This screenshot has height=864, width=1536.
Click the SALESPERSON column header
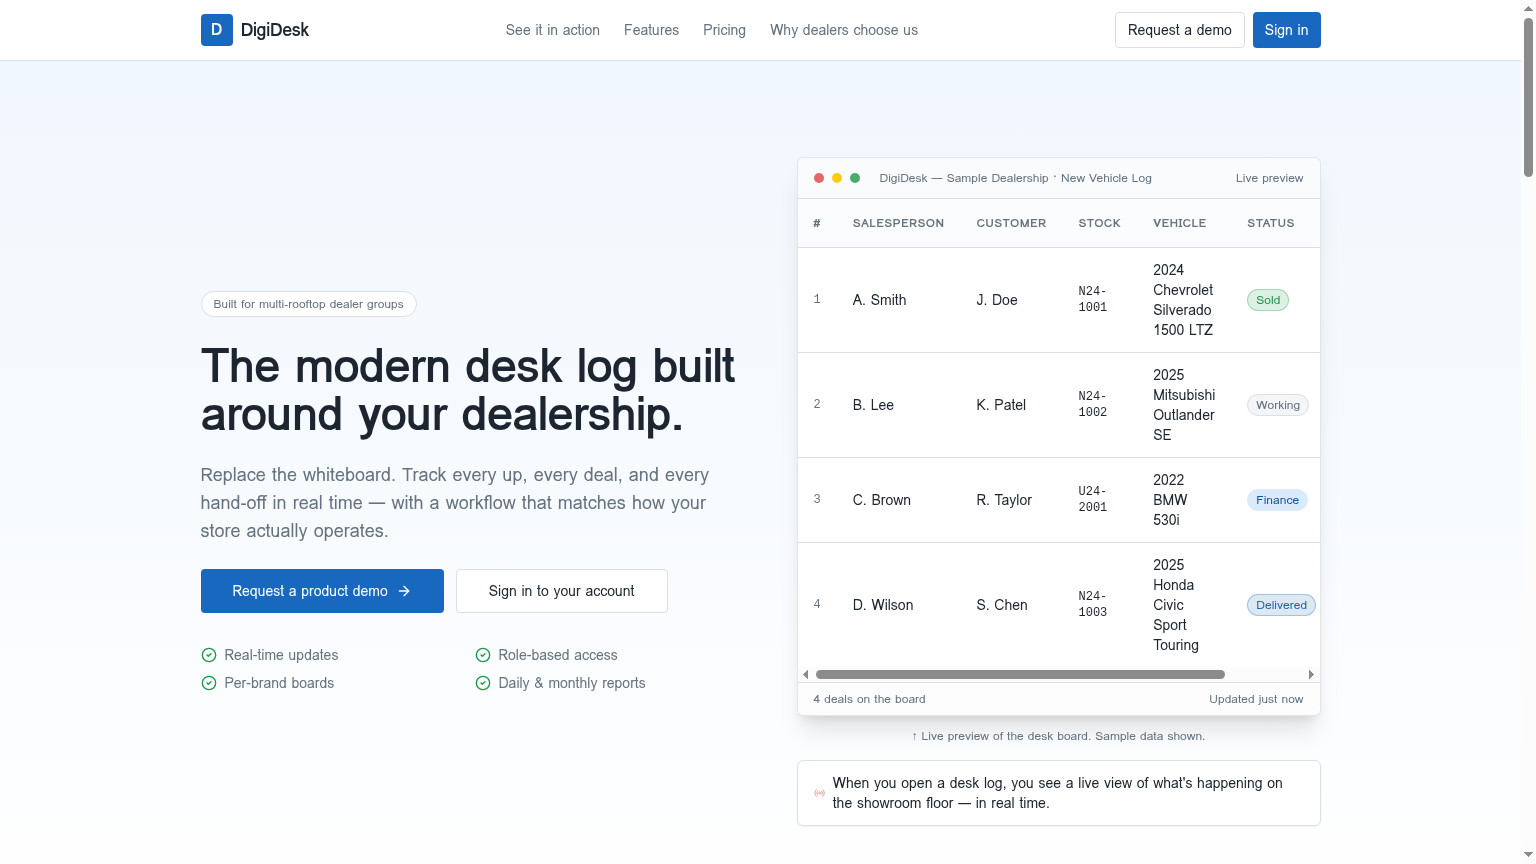pos(898,223)
